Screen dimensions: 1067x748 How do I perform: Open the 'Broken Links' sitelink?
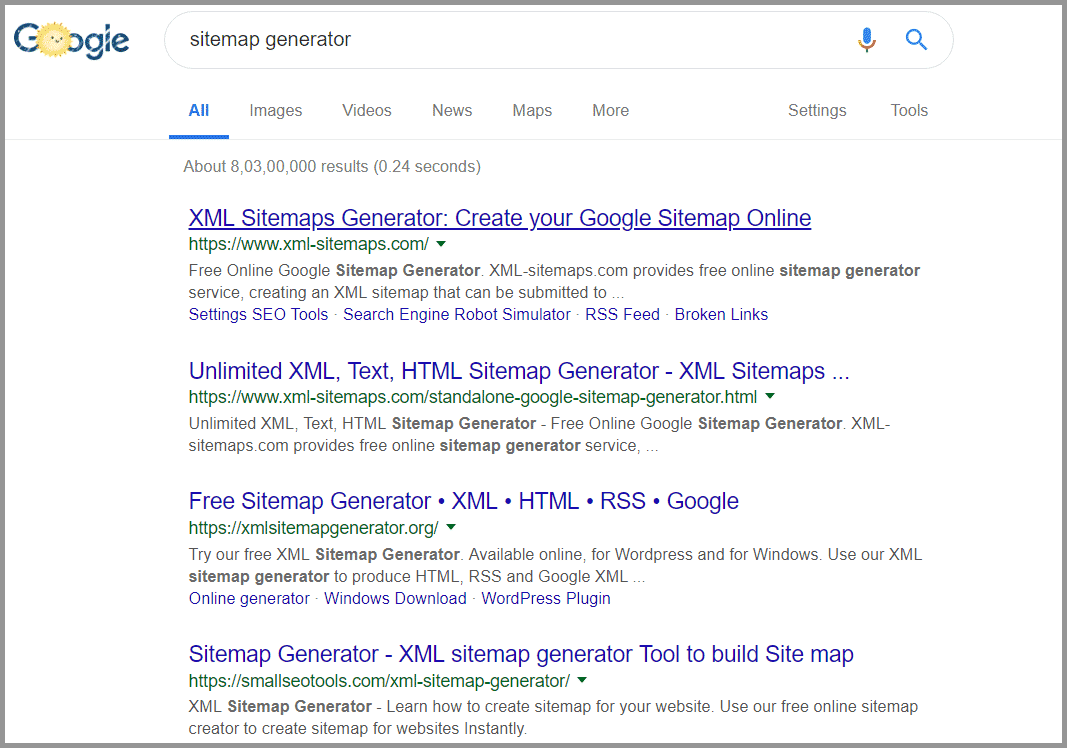(x=721, y=314)
